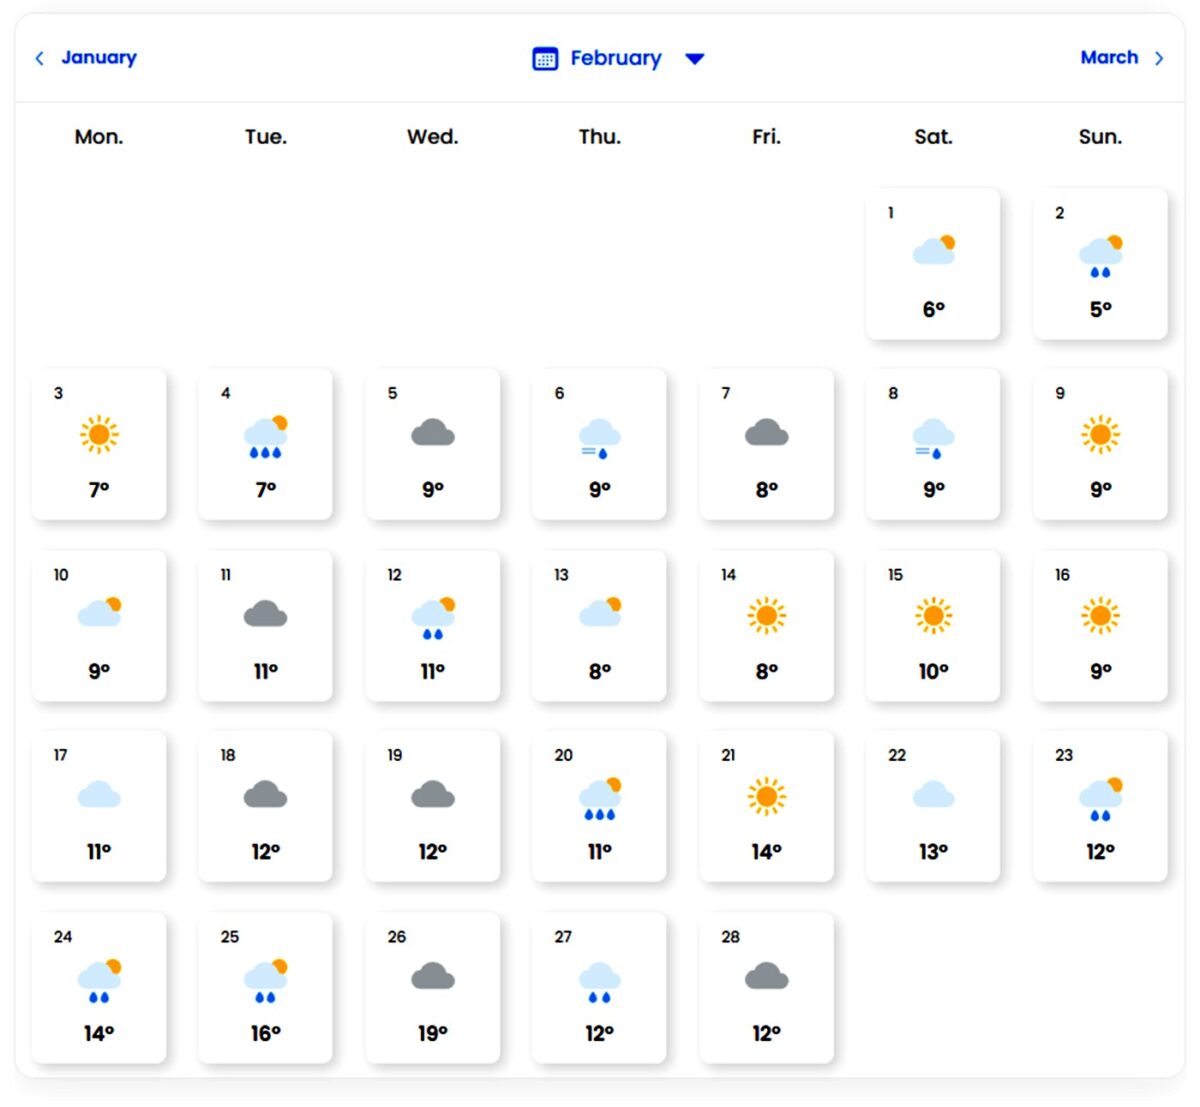Click the sunny icon on February 3
The width and height of the screenshot is (1200, 1107).
(x=99, y=435)
